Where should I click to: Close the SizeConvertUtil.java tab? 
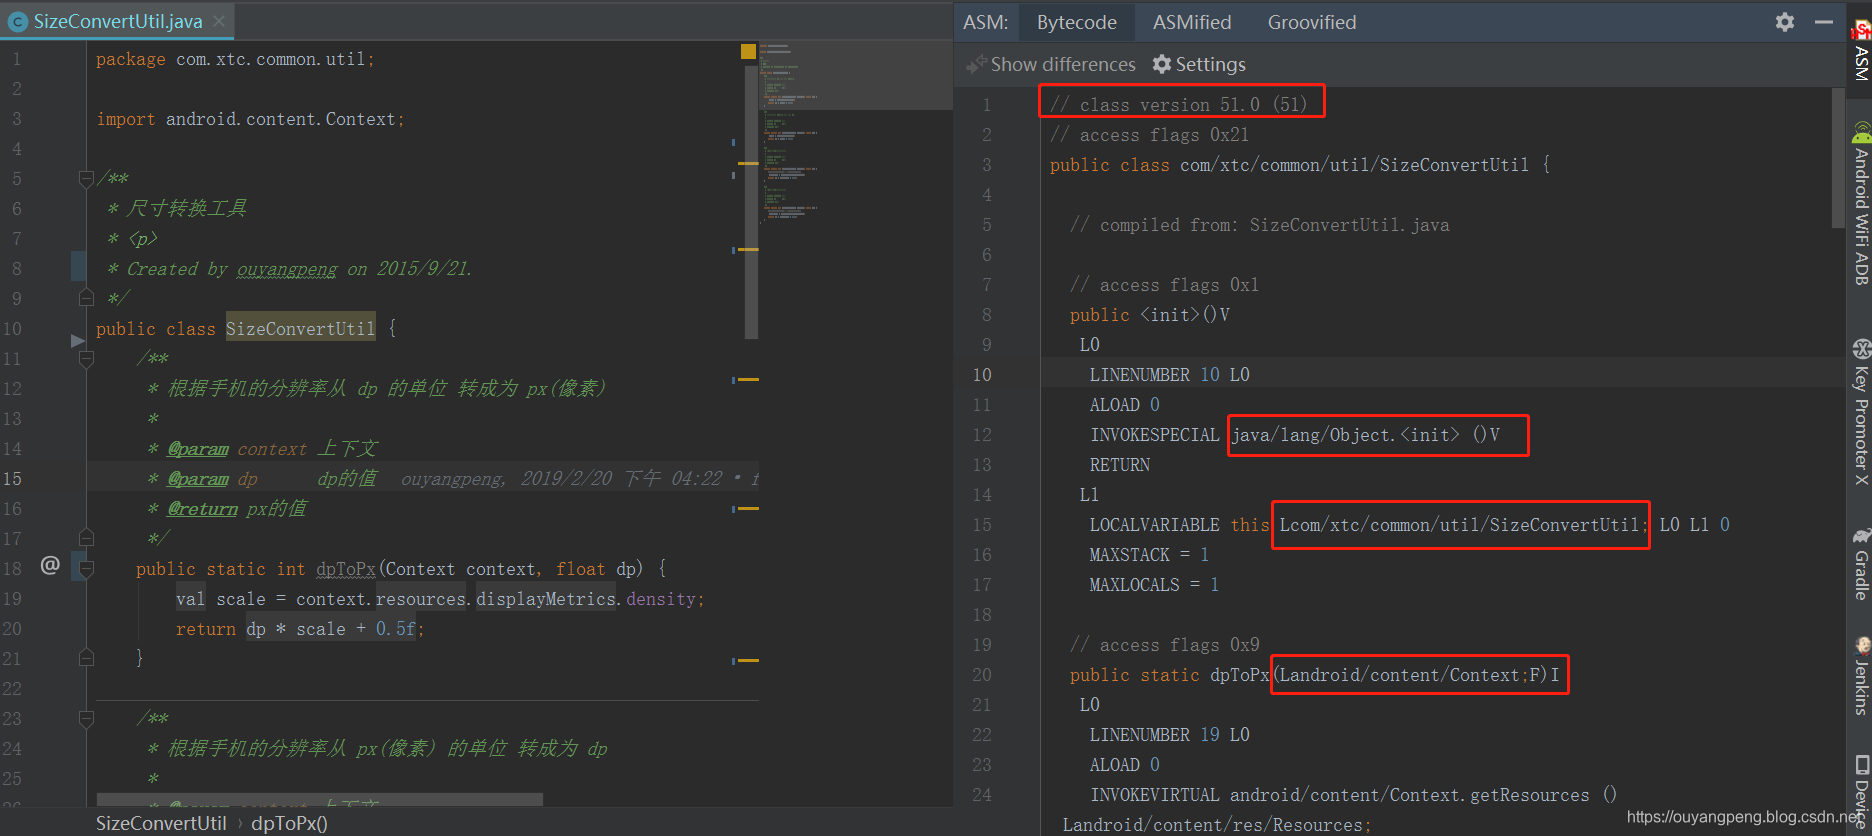click(x=219, y=21)
